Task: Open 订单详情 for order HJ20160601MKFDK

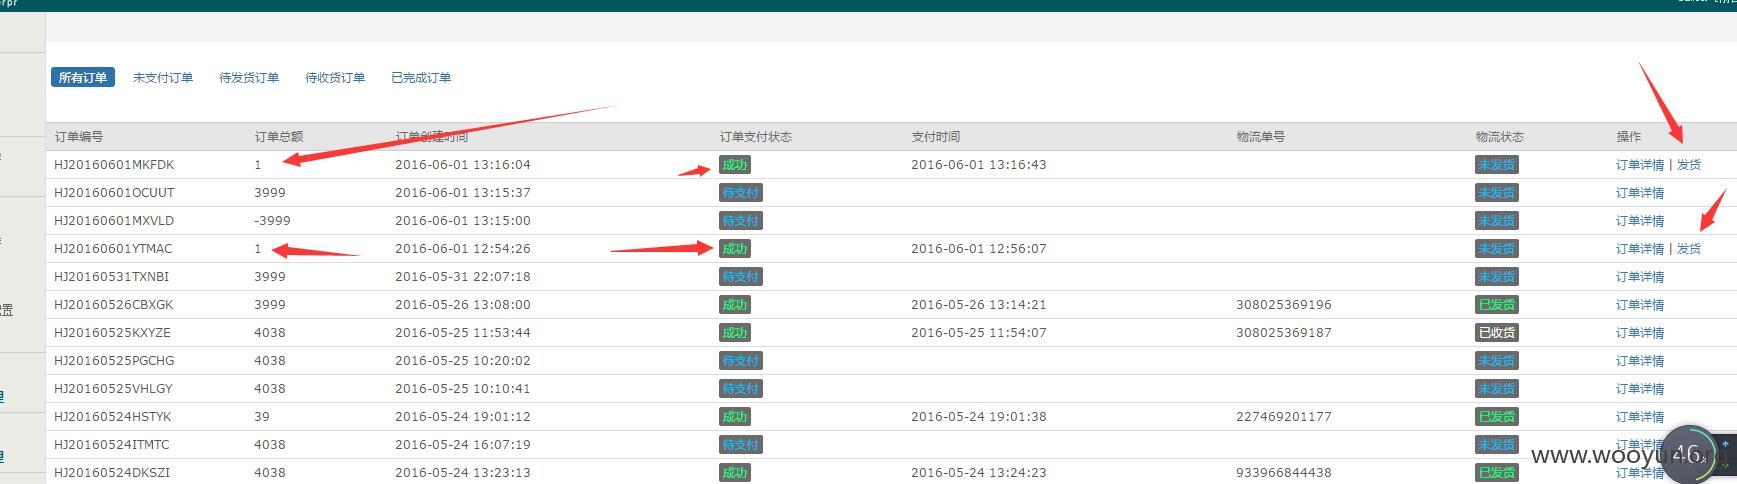Action: click(x=1640, y=165)
